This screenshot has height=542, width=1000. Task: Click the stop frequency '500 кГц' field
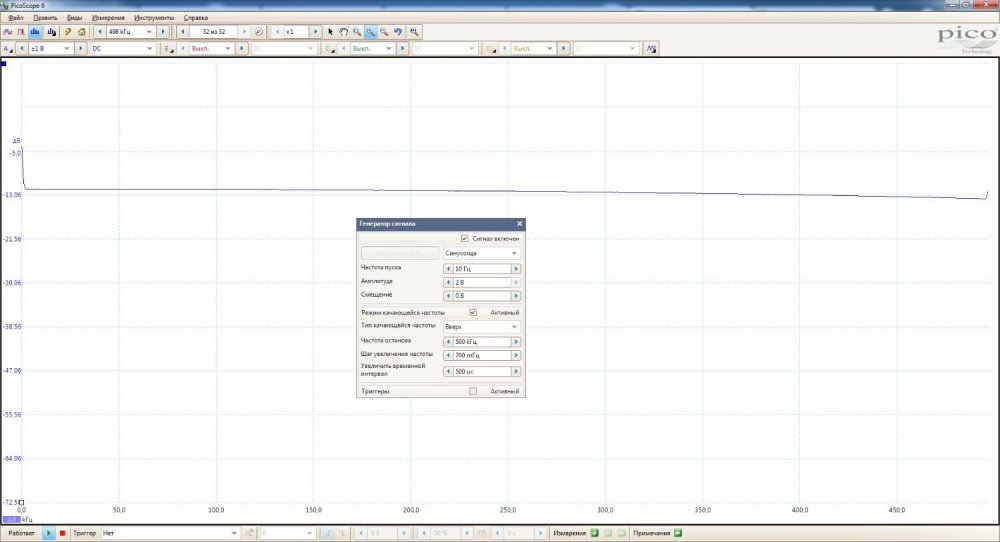pos(481,342)
